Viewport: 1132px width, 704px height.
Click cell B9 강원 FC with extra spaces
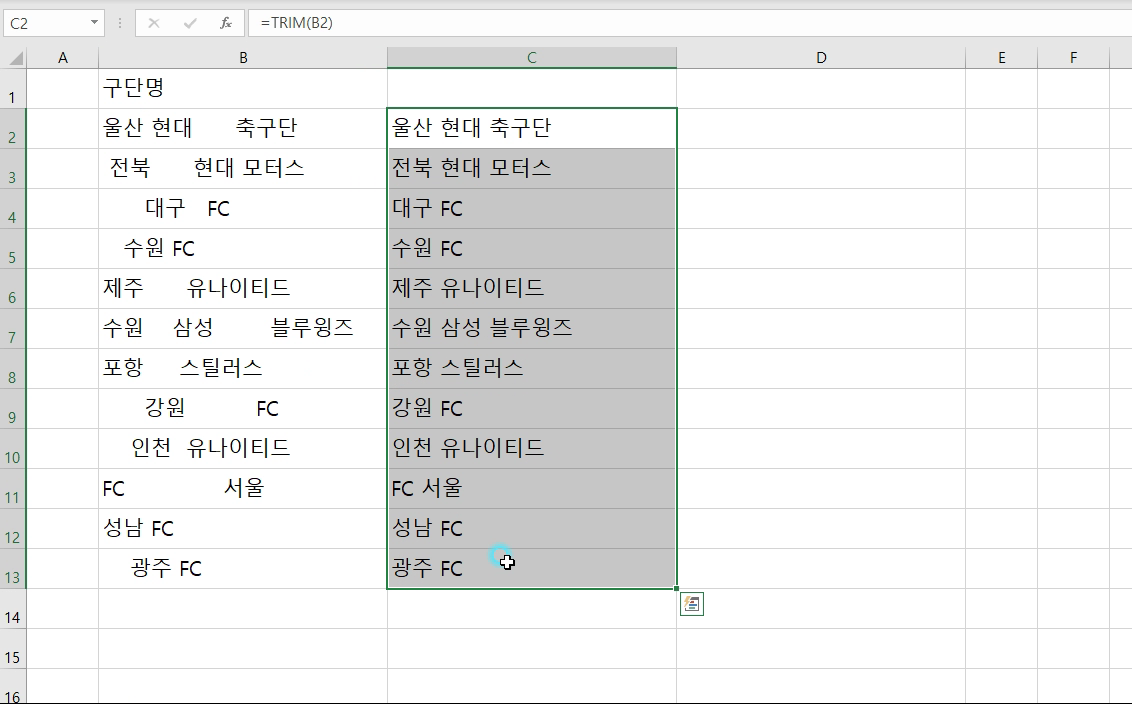[x=243, y=409]
